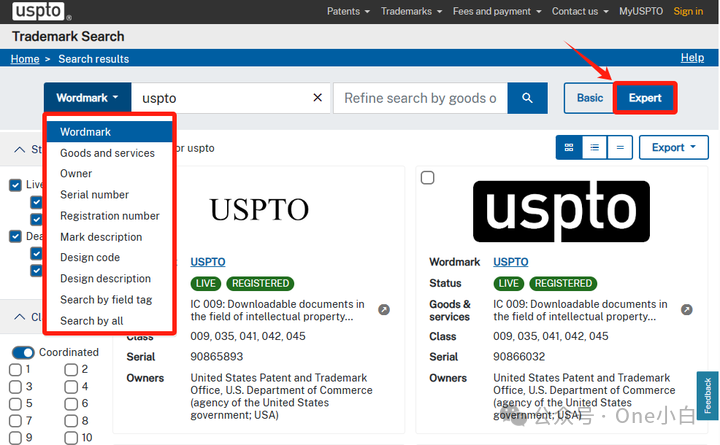The image size is (720, 445).
Task: Choose Goods and services option
Action: pyautogui.click(x=109, y=153)
